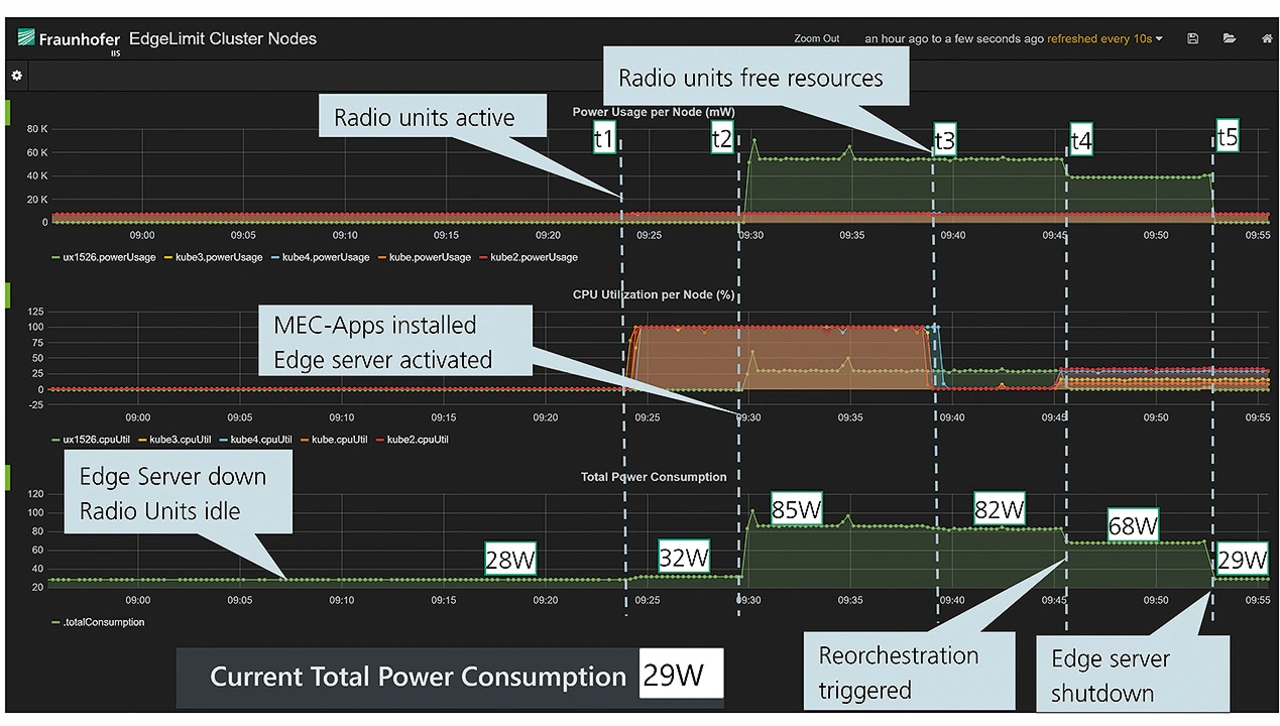Screen dimensions: 1280x726
Task: Click the Save dashboard floppy disk icon
Action: tap(1193, 39)
